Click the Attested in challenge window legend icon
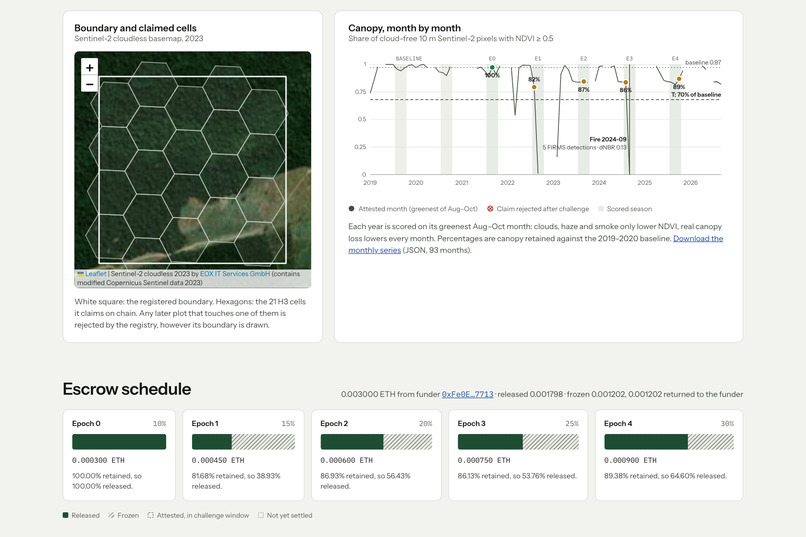The width and height of the screenshot is (806, 537). point(150,515)
